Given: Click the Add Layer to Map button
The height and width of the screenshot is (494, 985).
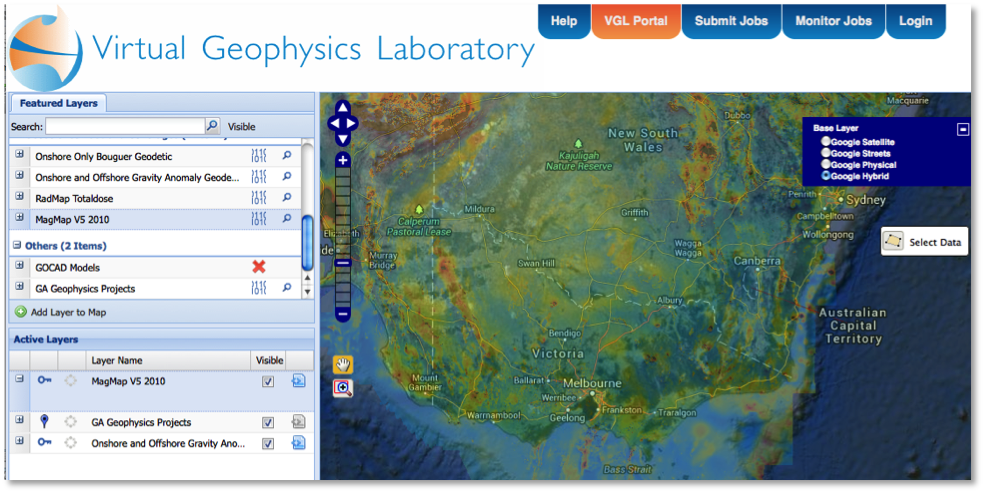Looking at the screenshot, I should pyautogui.click(x=60, y=312).
